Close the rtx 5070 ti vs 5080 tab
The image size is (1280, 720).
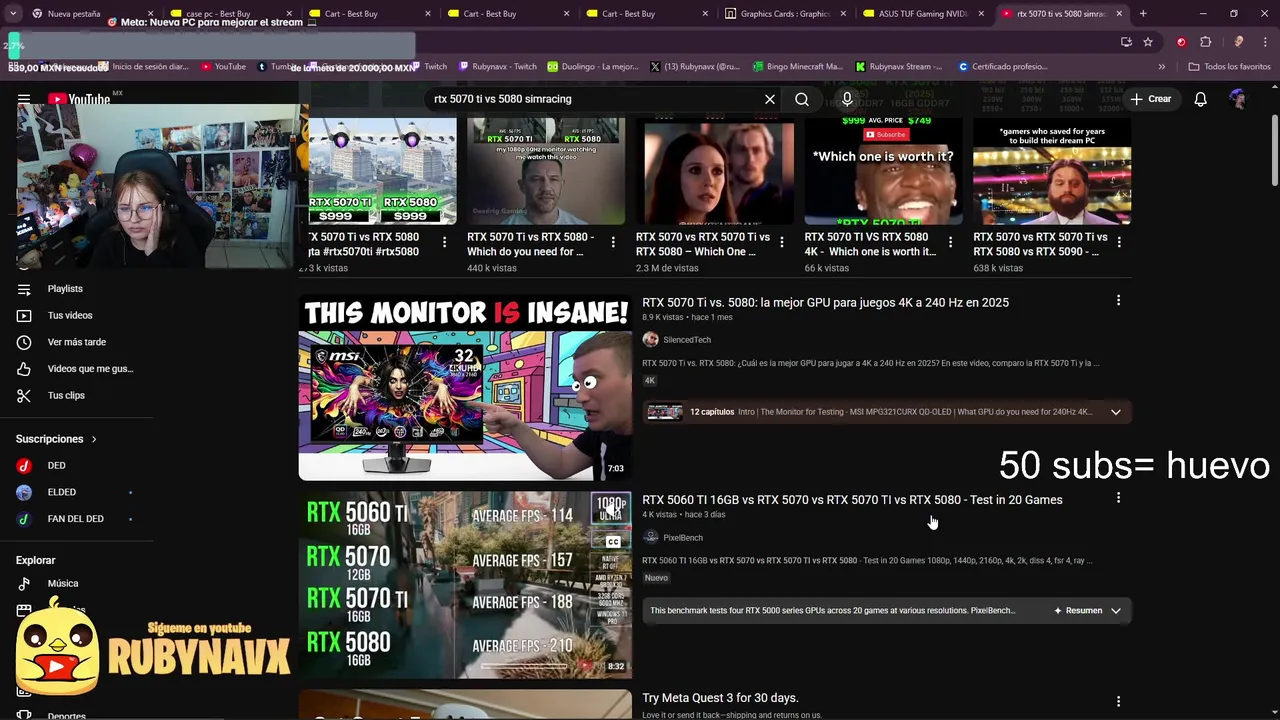tap(1119, 14)
